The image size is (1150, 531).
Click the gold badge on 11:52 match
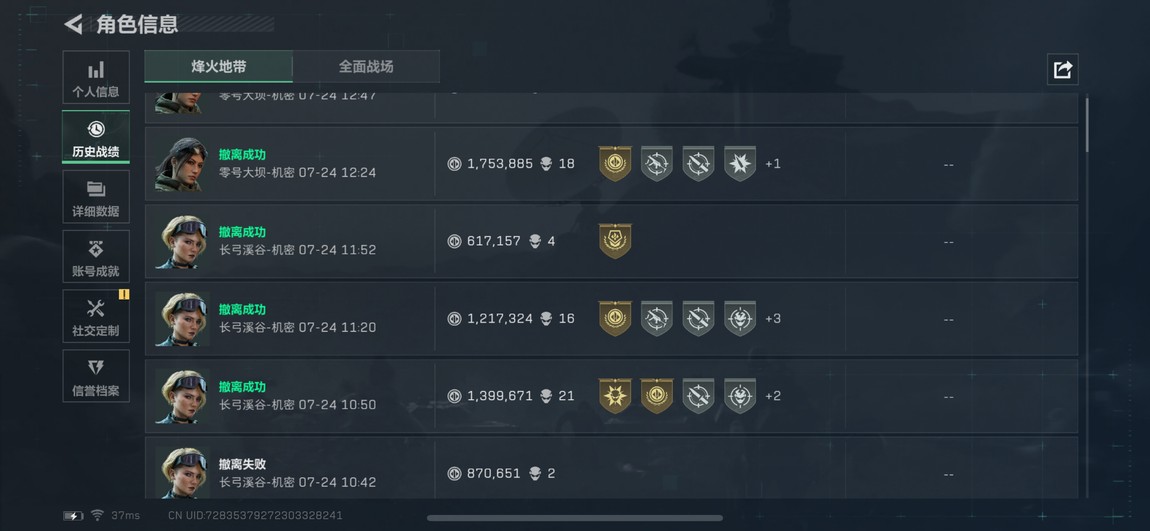(615, 241)
